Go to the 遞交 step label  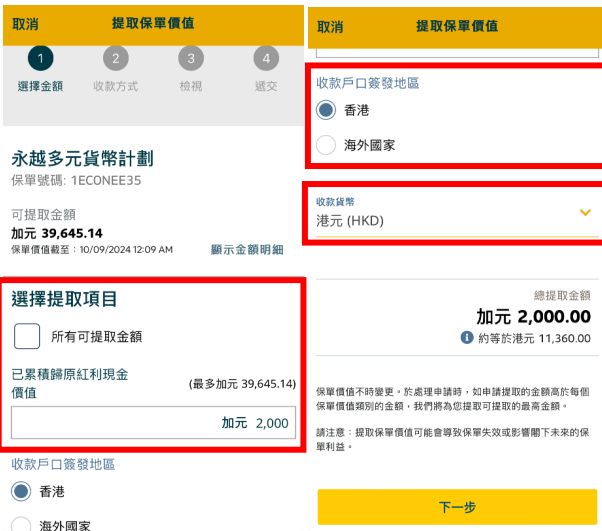pos(265,86)
